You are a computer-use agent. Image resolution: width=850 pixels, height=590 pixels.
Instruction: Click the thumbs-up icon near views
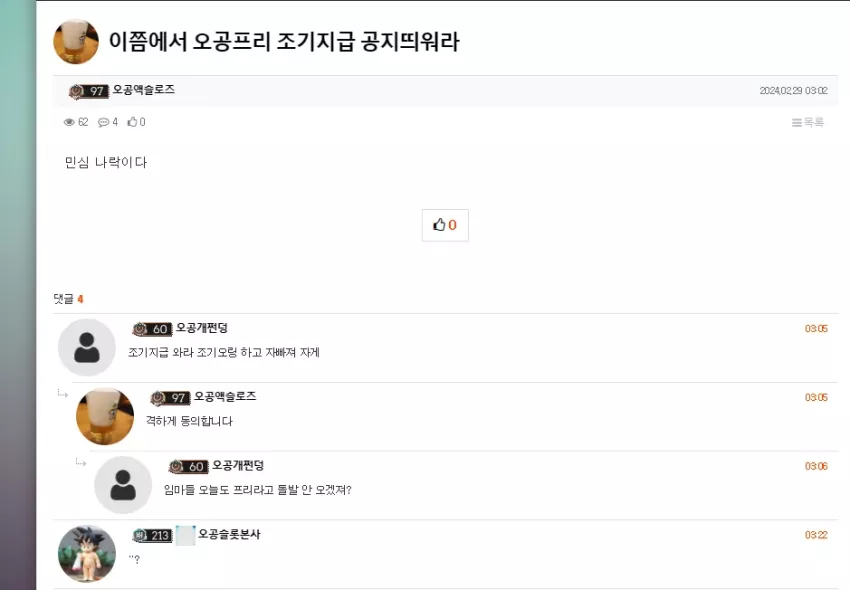(132, 122)
